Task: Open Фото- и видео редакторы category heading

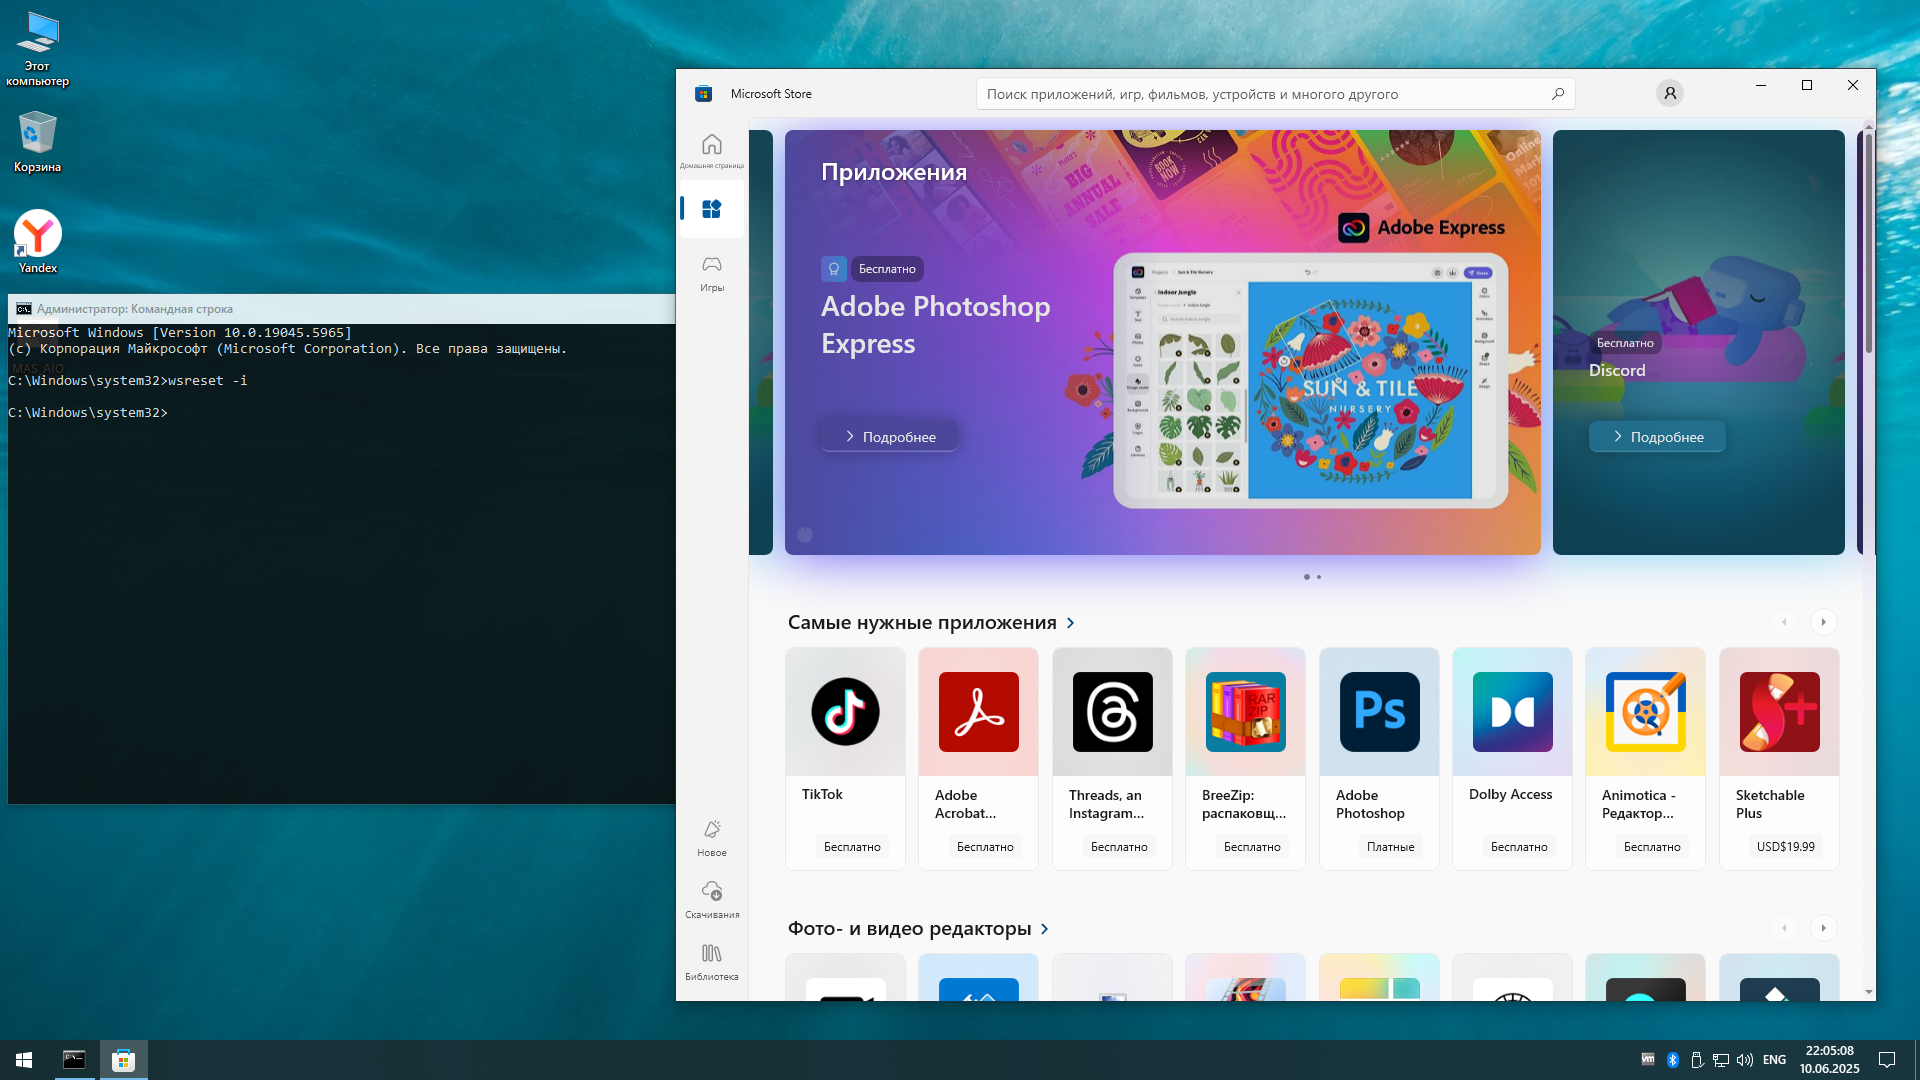Action: [910, 928]
